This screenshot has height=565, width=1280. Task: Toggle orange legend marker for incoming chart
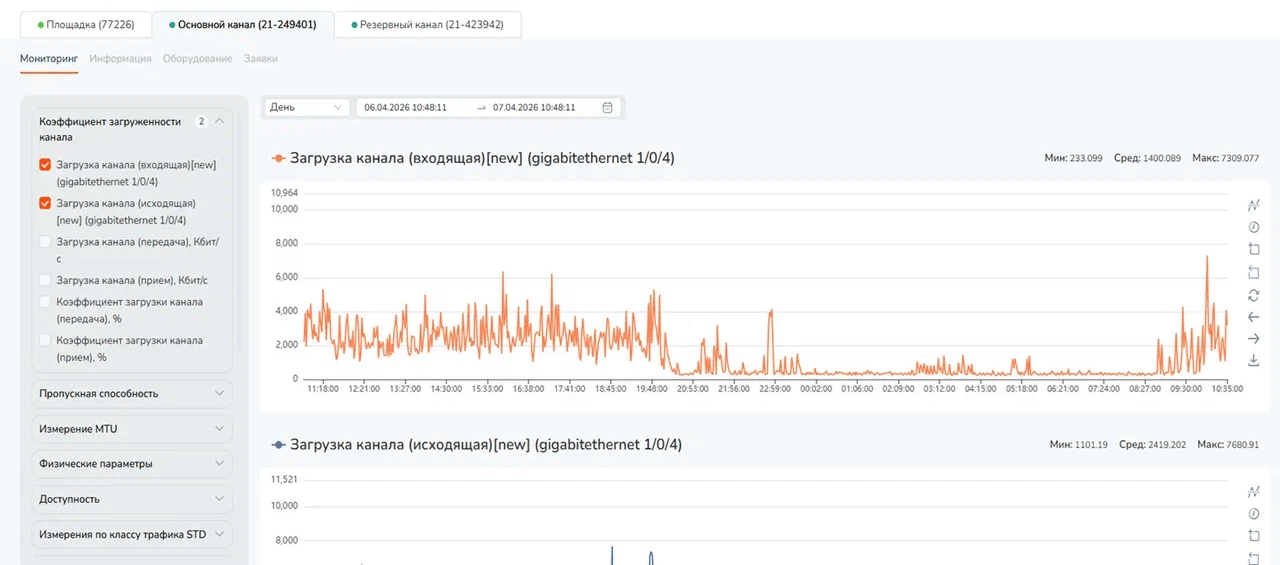tap(279, 158)
